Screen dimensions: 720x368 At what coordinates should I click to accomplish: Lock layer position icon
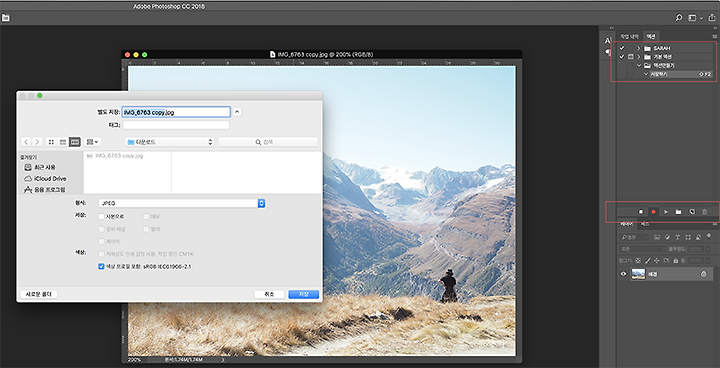[x=657, y=260]
